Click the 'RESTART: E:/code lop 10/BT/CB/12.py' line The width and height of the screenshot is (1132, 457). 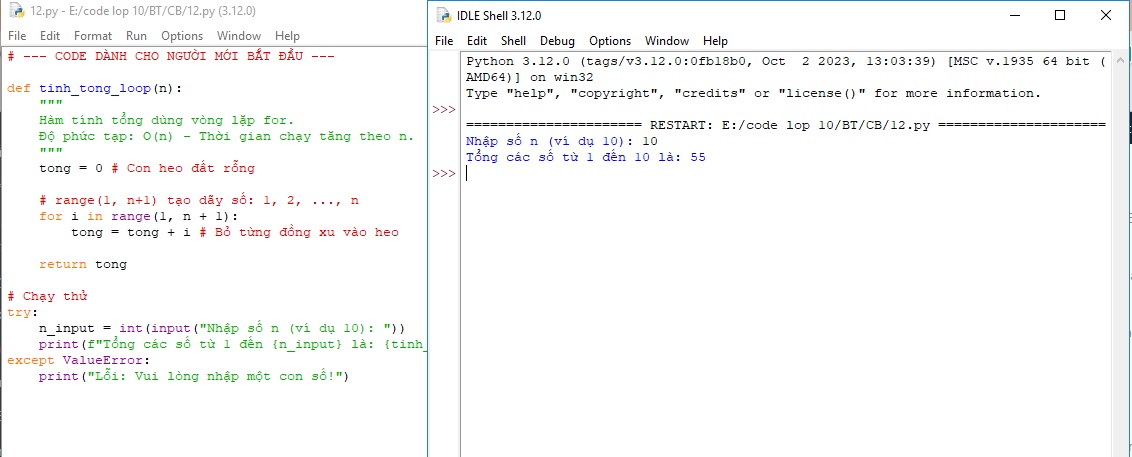tap(785, 125)
